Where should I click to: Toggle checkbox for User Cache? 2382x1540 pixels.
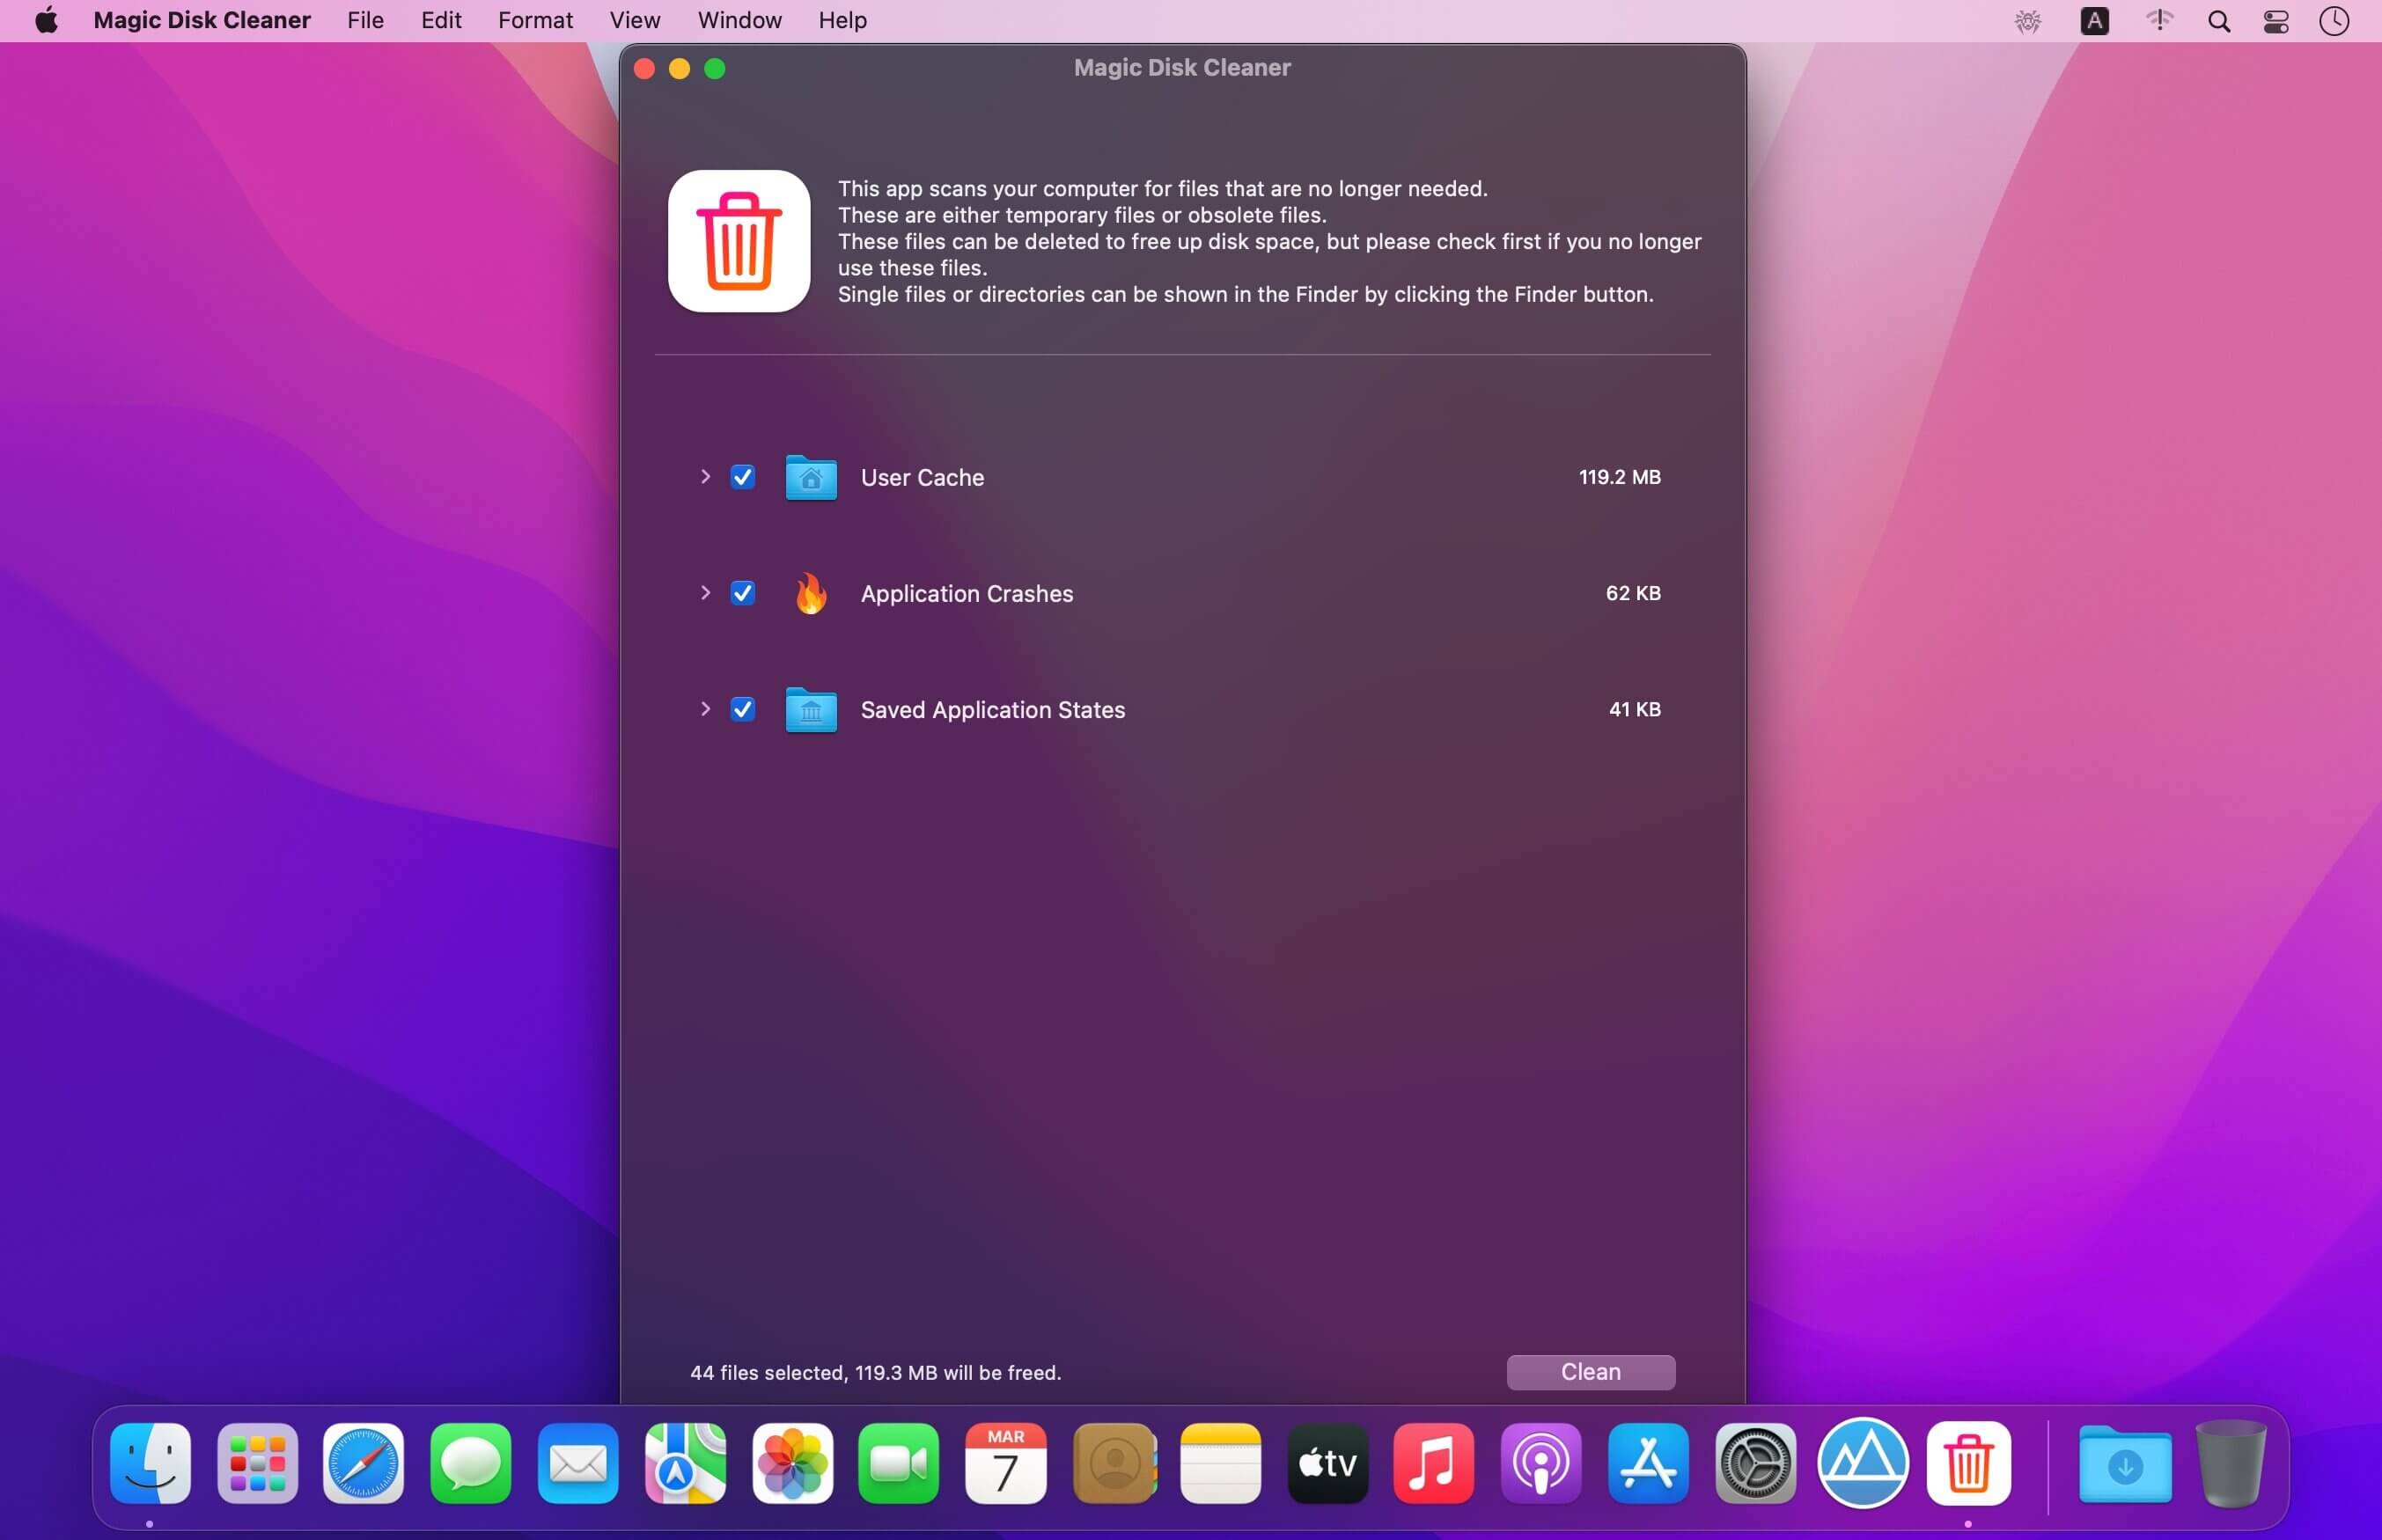(x=741, y=476)
